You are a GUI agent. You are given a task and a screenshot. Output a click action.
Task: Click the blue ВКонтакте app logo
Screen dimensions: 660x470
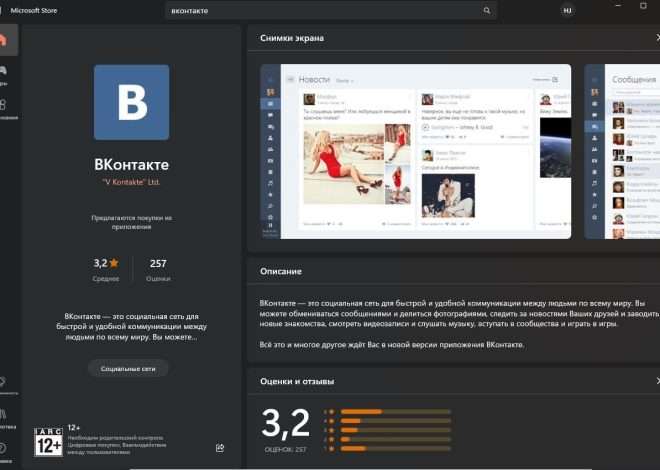[x=131, y=102]
